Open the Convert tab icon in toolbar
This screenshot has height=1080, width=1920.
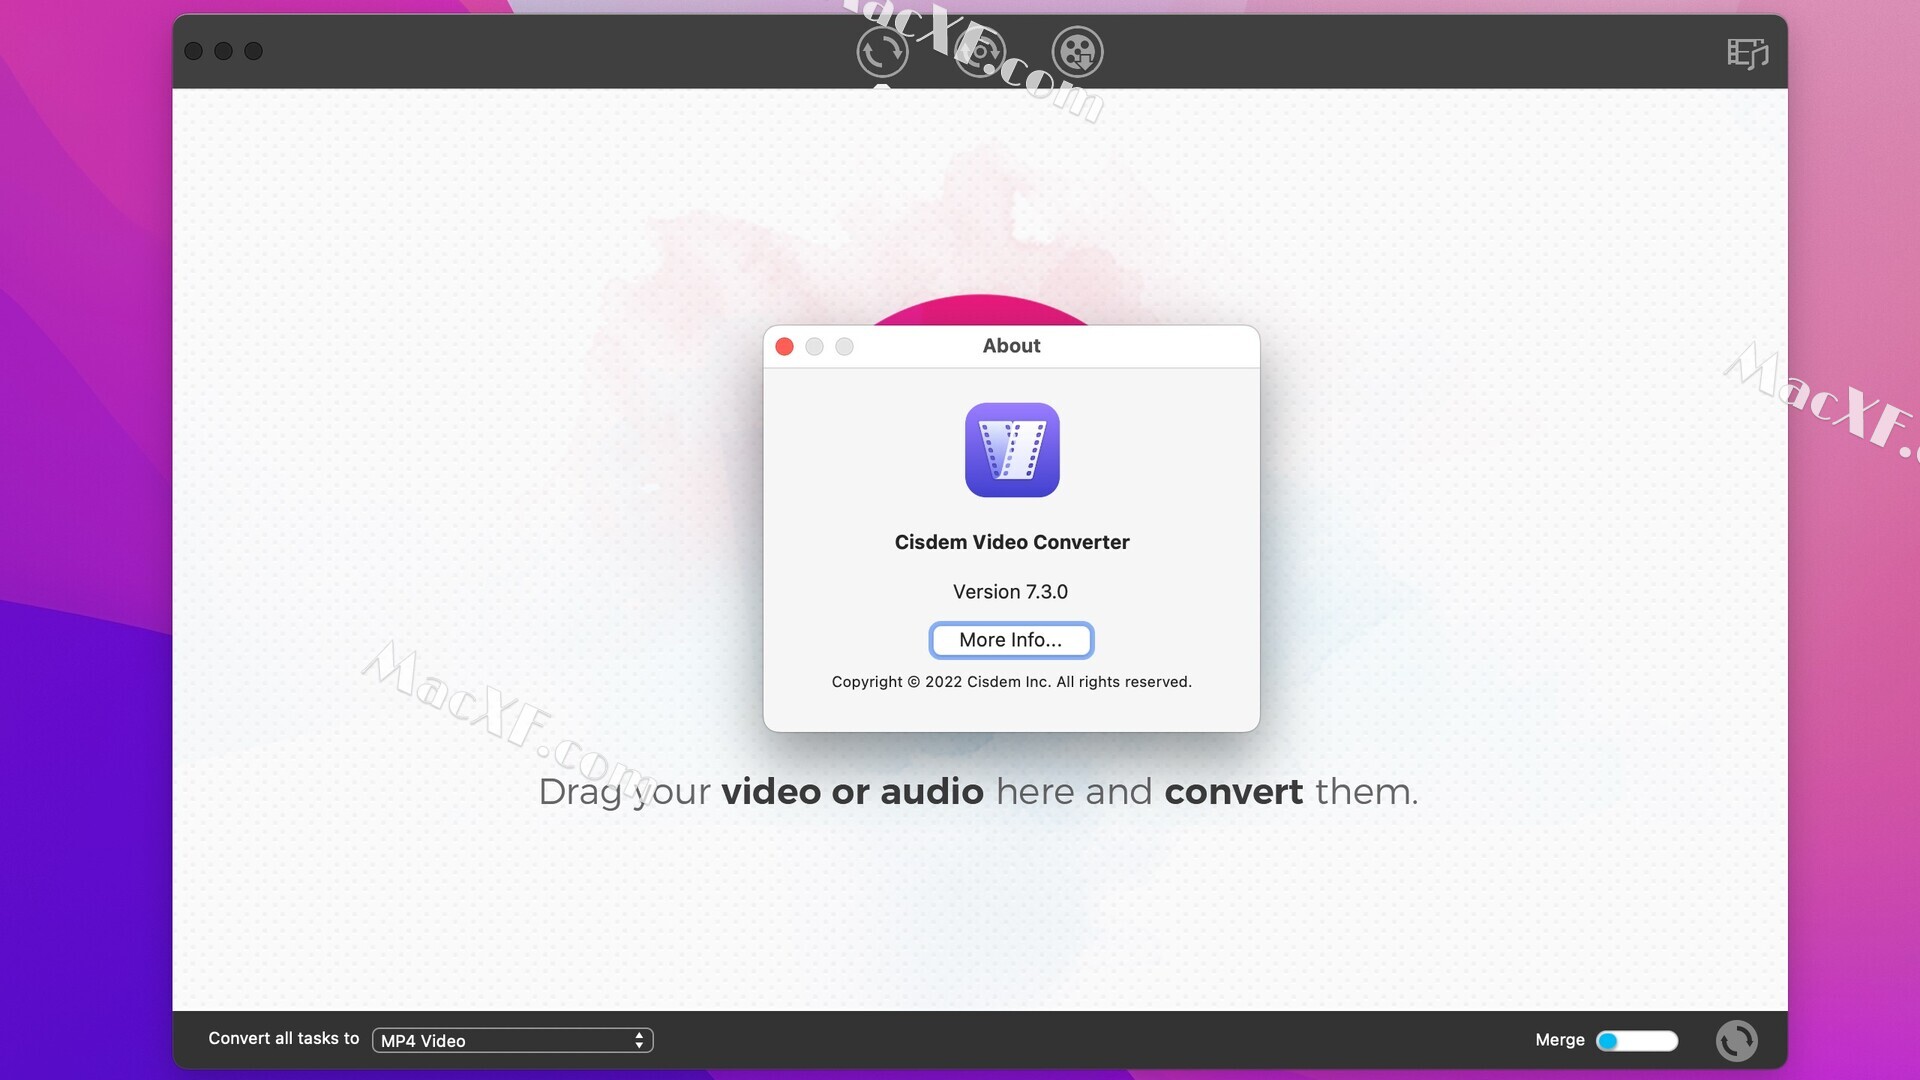(x=882, y=52)
